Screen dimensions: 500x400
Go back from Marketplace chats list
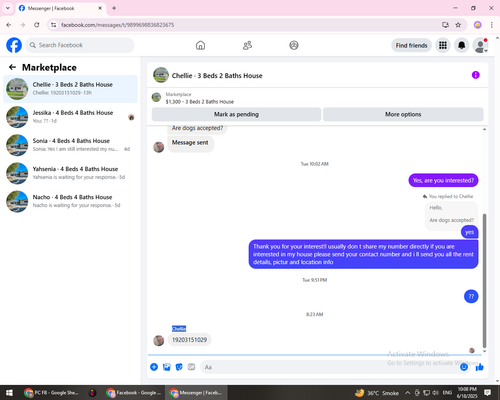point(12,67)
